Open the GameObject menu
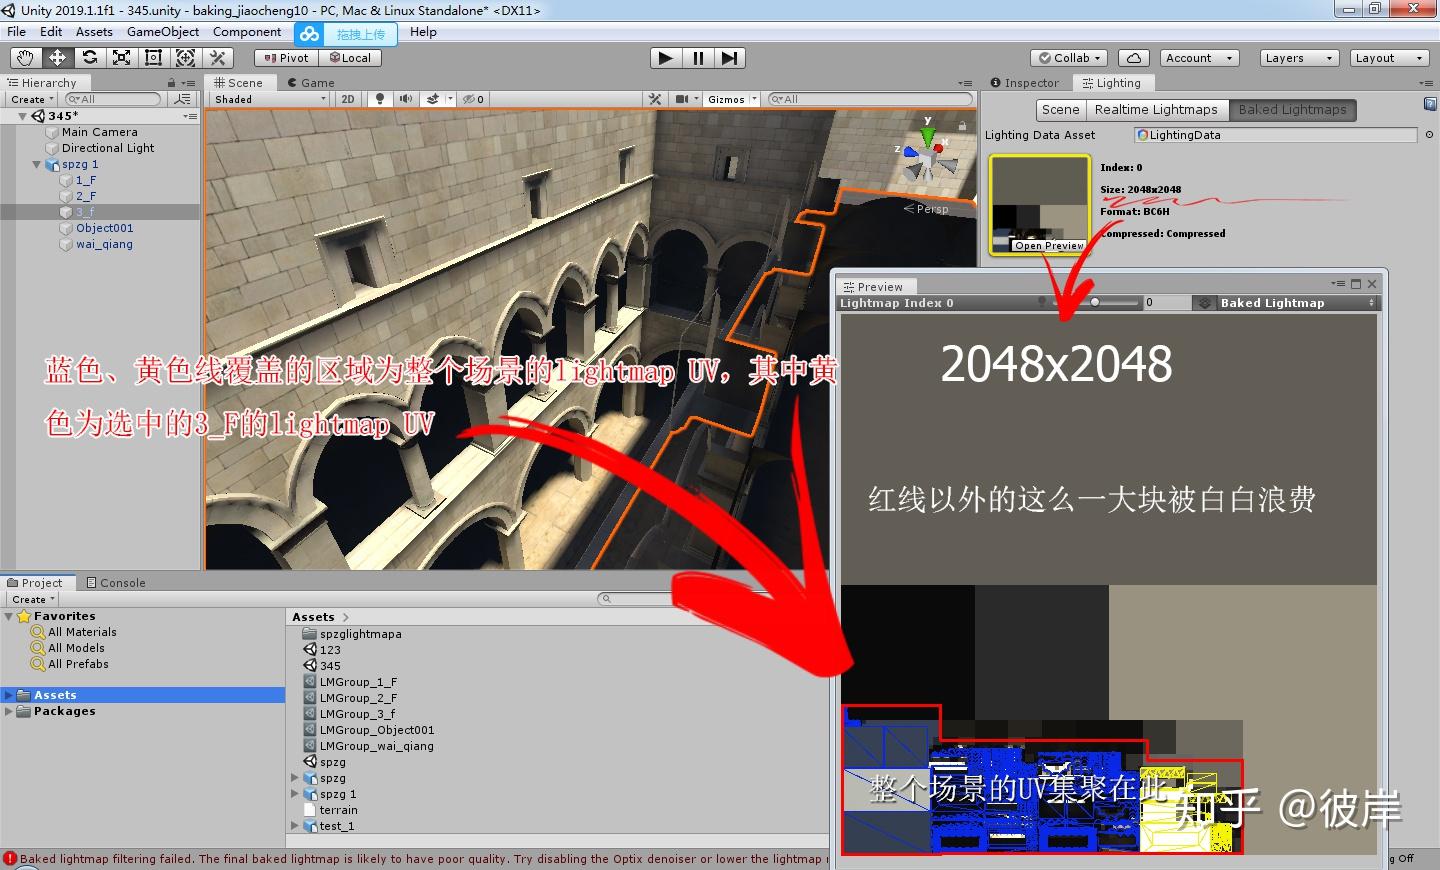 coord(163,32)
